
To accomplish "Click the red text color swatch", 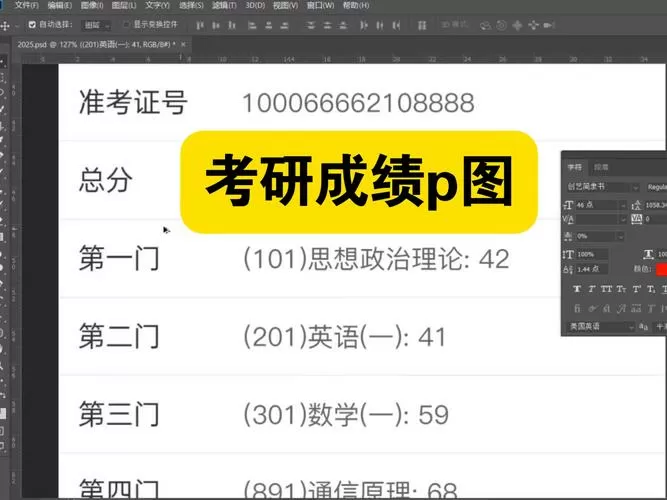I will pos(661,269).
